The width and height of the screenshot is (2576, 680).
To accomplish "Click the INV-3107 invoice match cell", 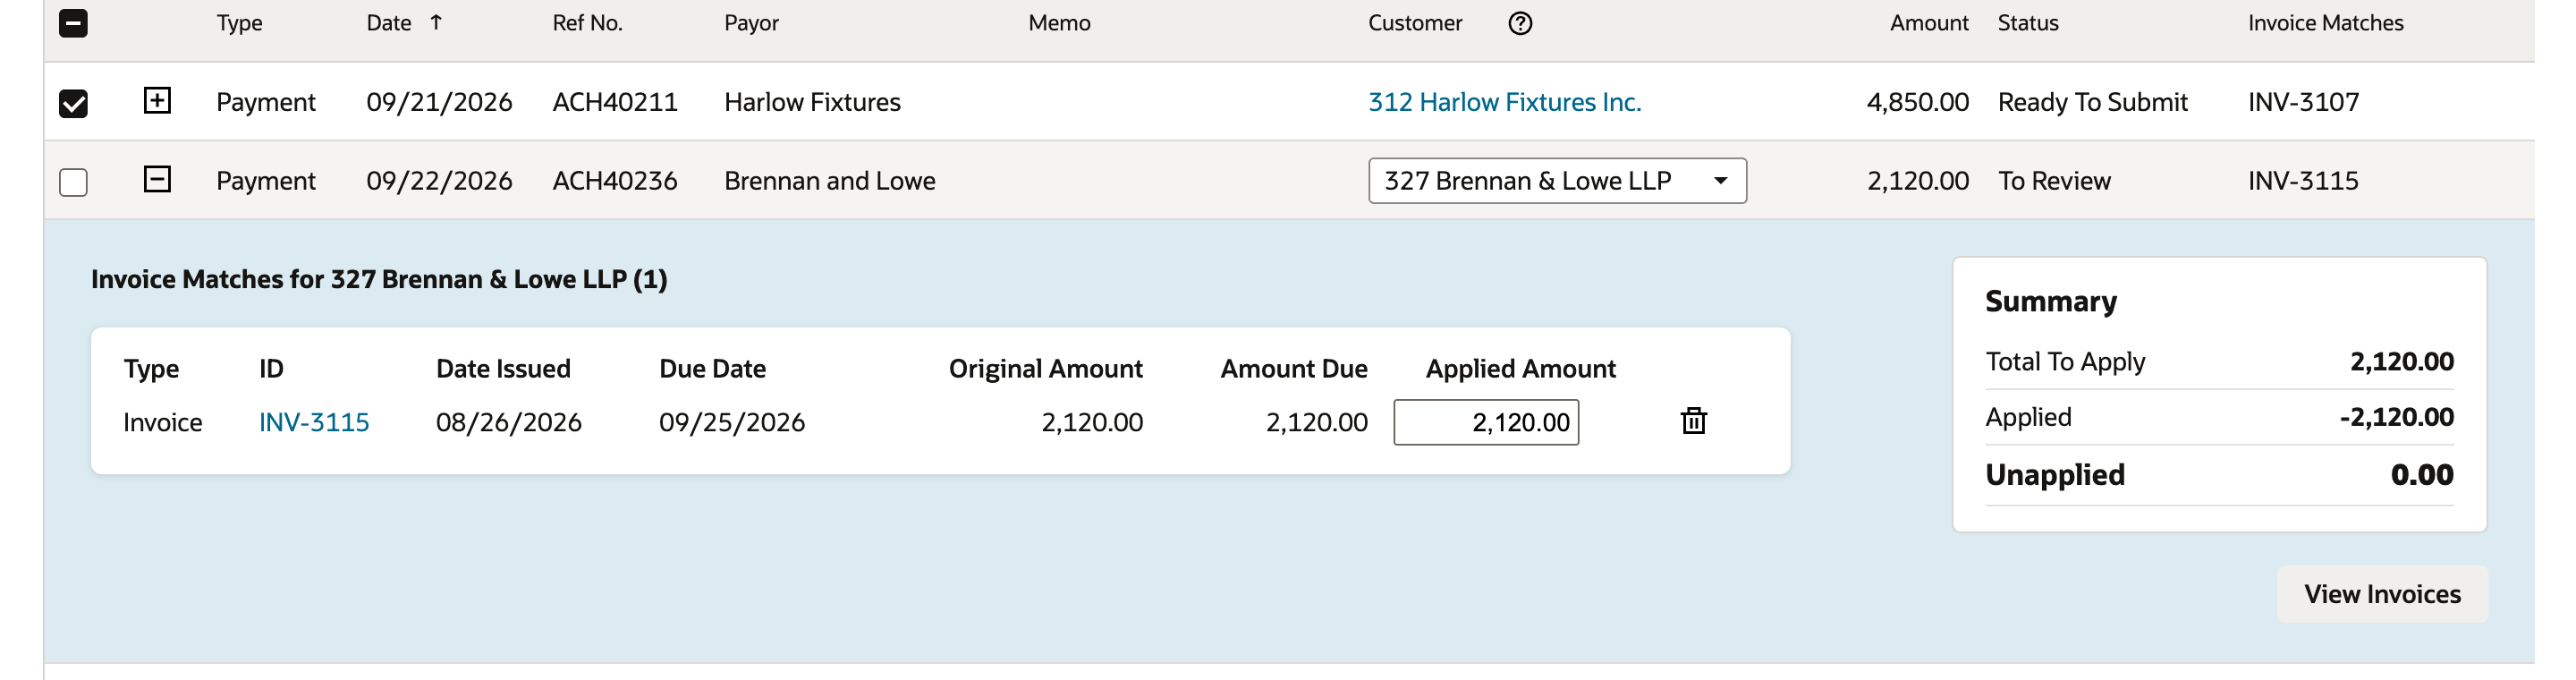I will click(x=2303, y=102).
